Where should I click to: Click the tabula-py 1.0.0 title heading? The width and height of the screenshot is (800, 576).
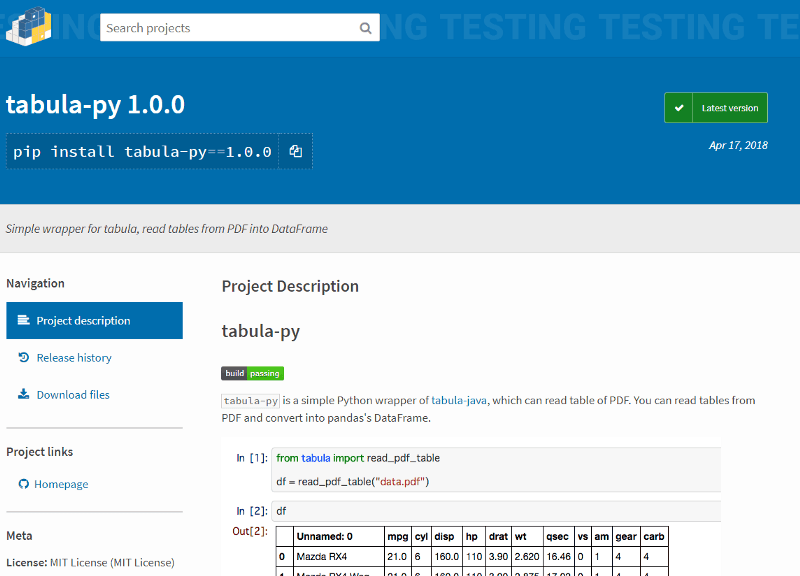click(95, 105)
